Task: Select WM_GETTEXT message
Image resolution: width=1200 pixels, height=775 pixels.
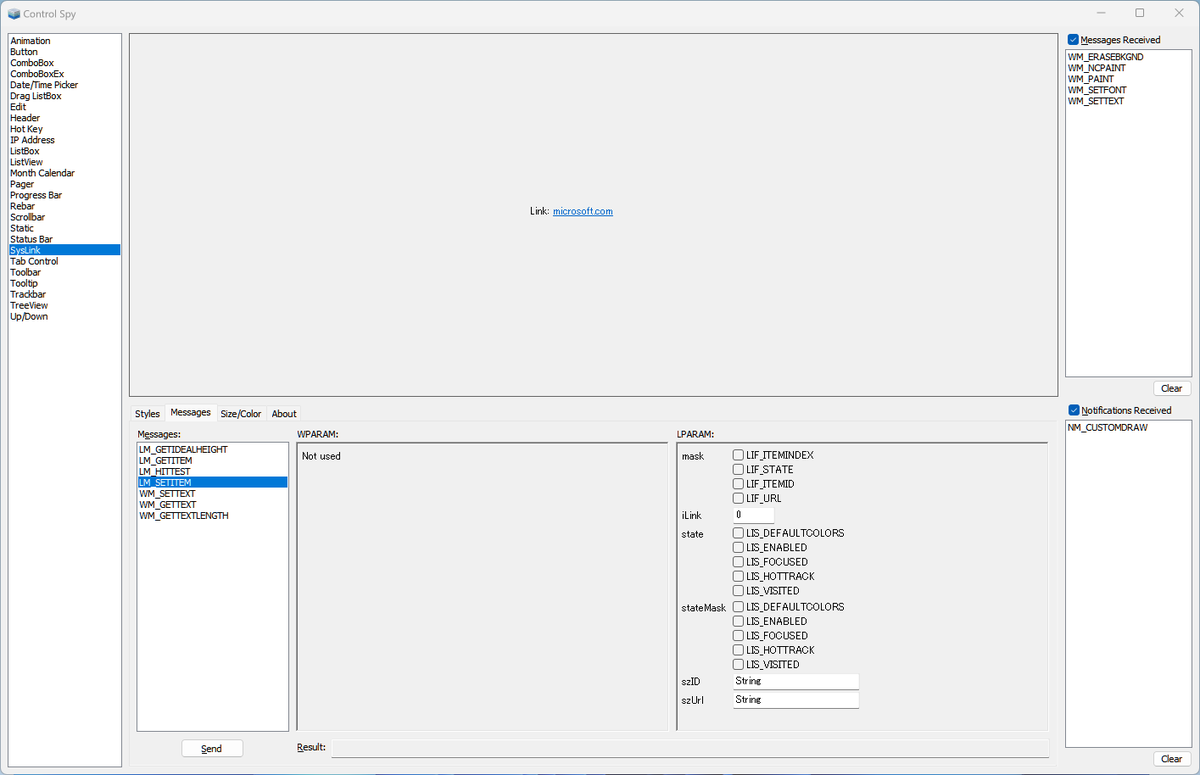Action: coord(212,504)
